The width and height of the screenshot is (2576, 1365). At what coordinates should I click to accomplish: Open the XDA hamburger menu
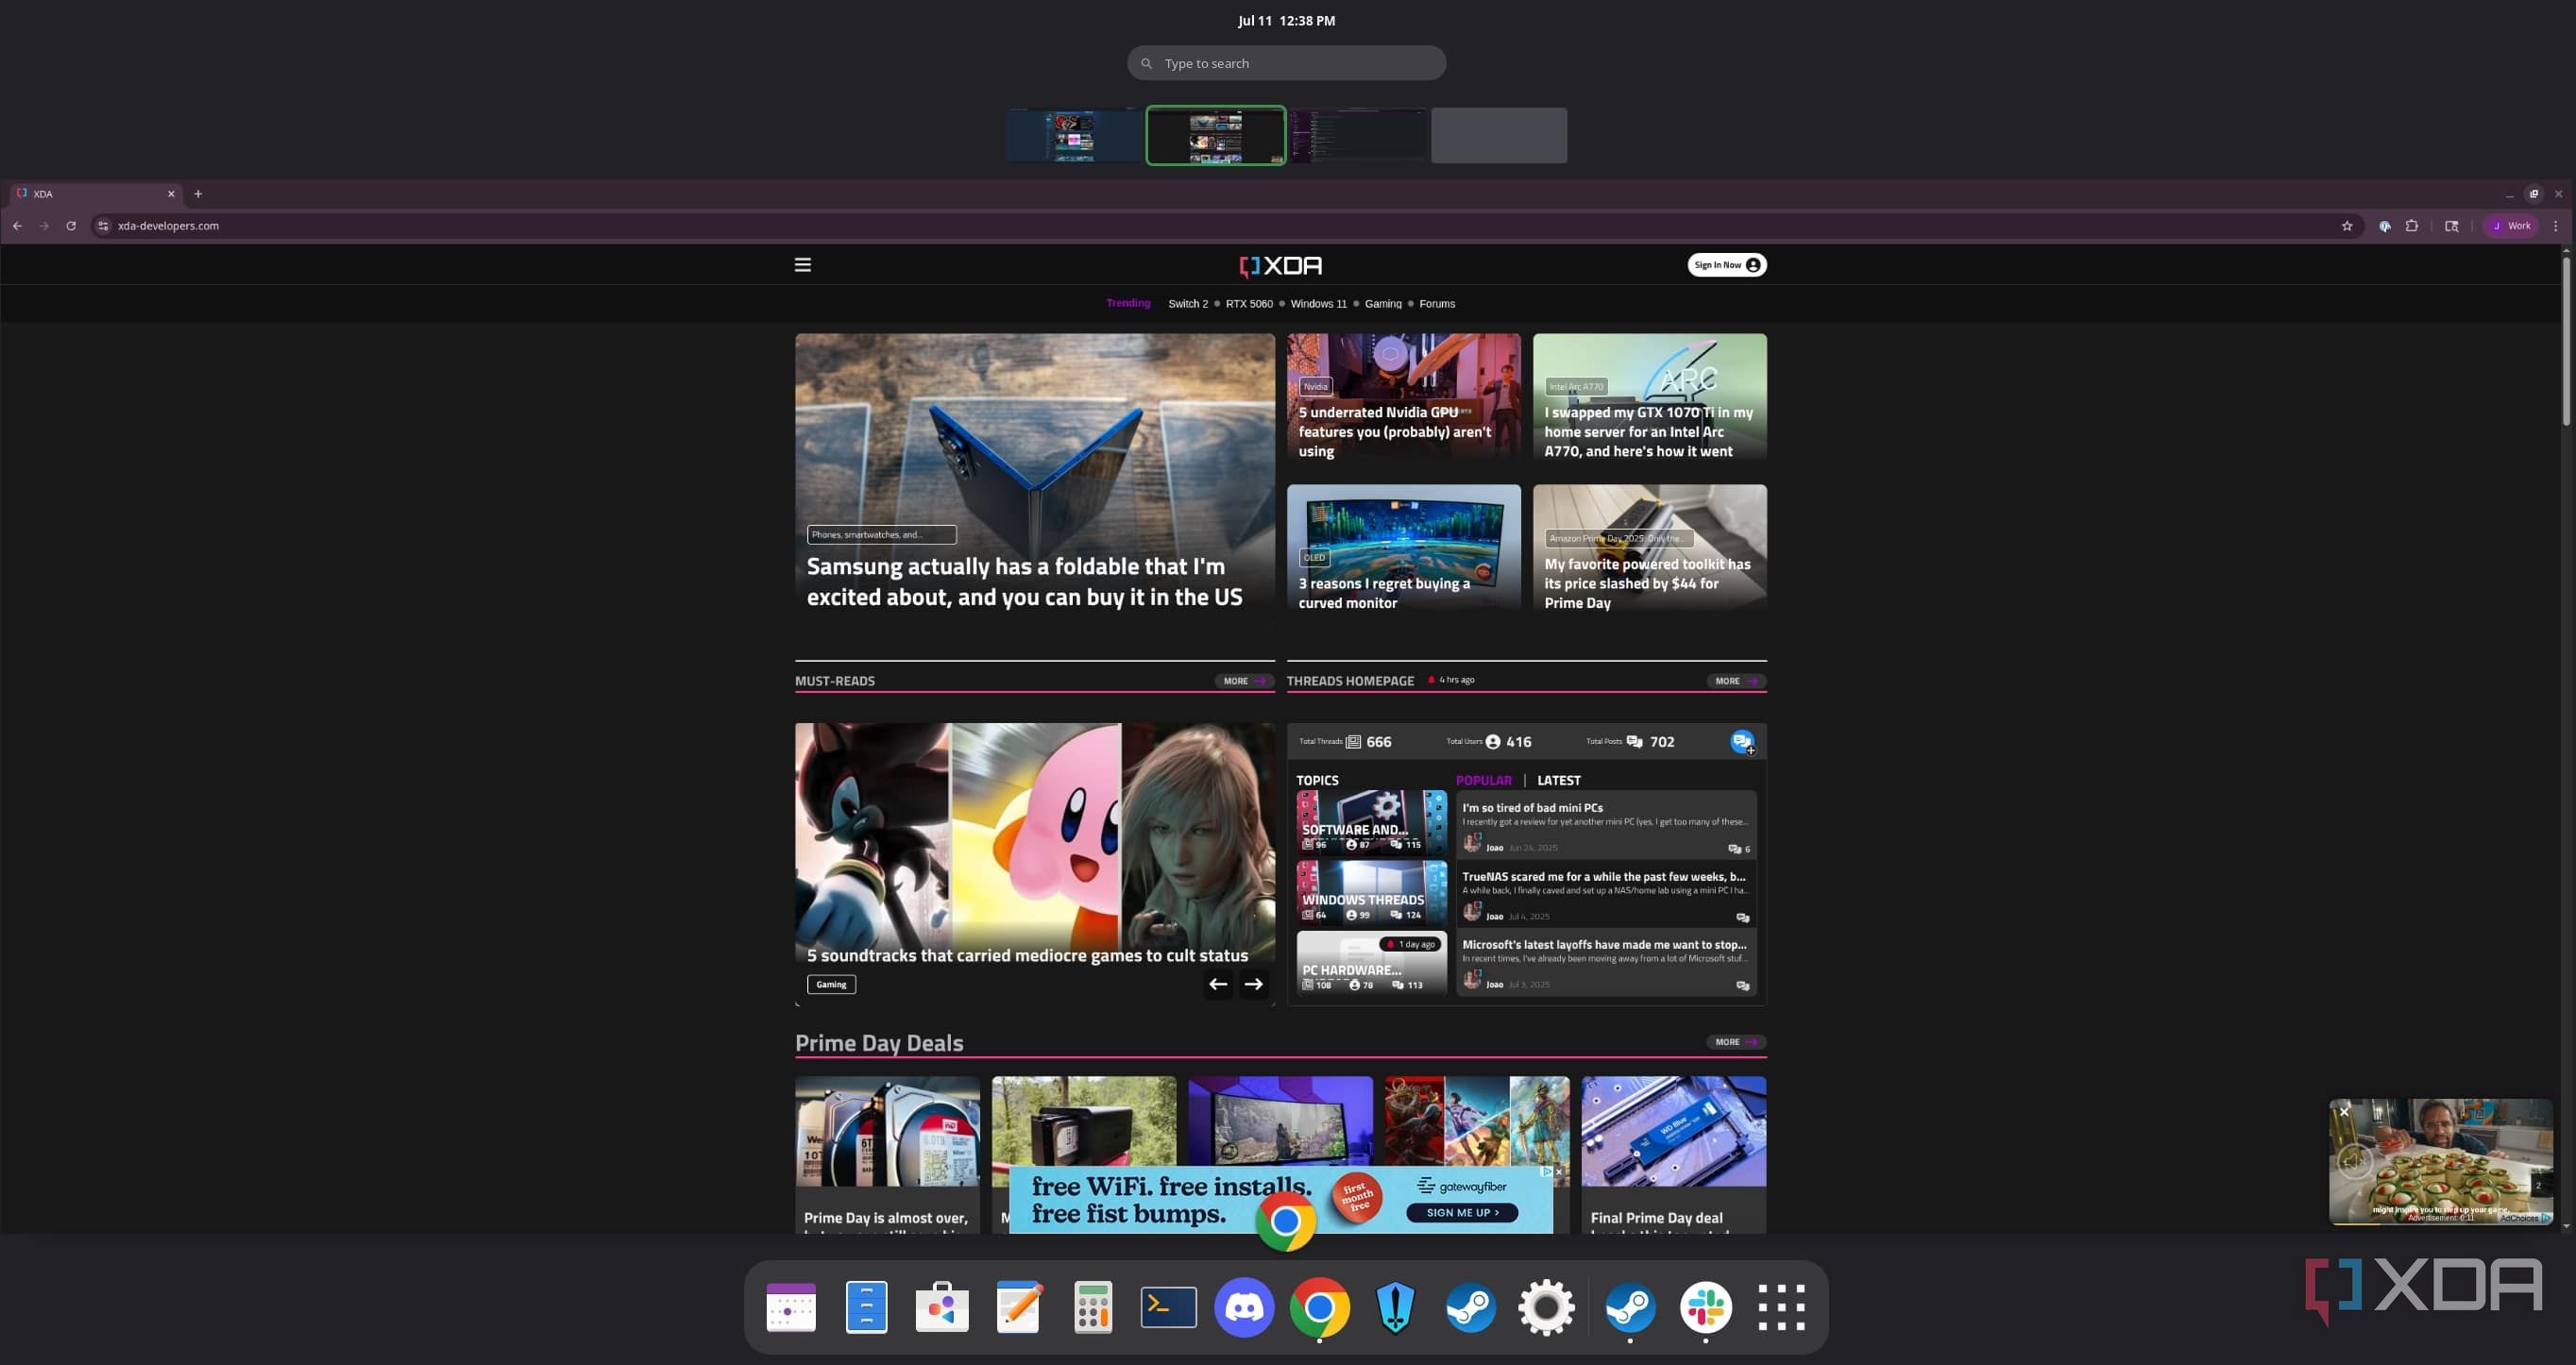pos(802,265)
